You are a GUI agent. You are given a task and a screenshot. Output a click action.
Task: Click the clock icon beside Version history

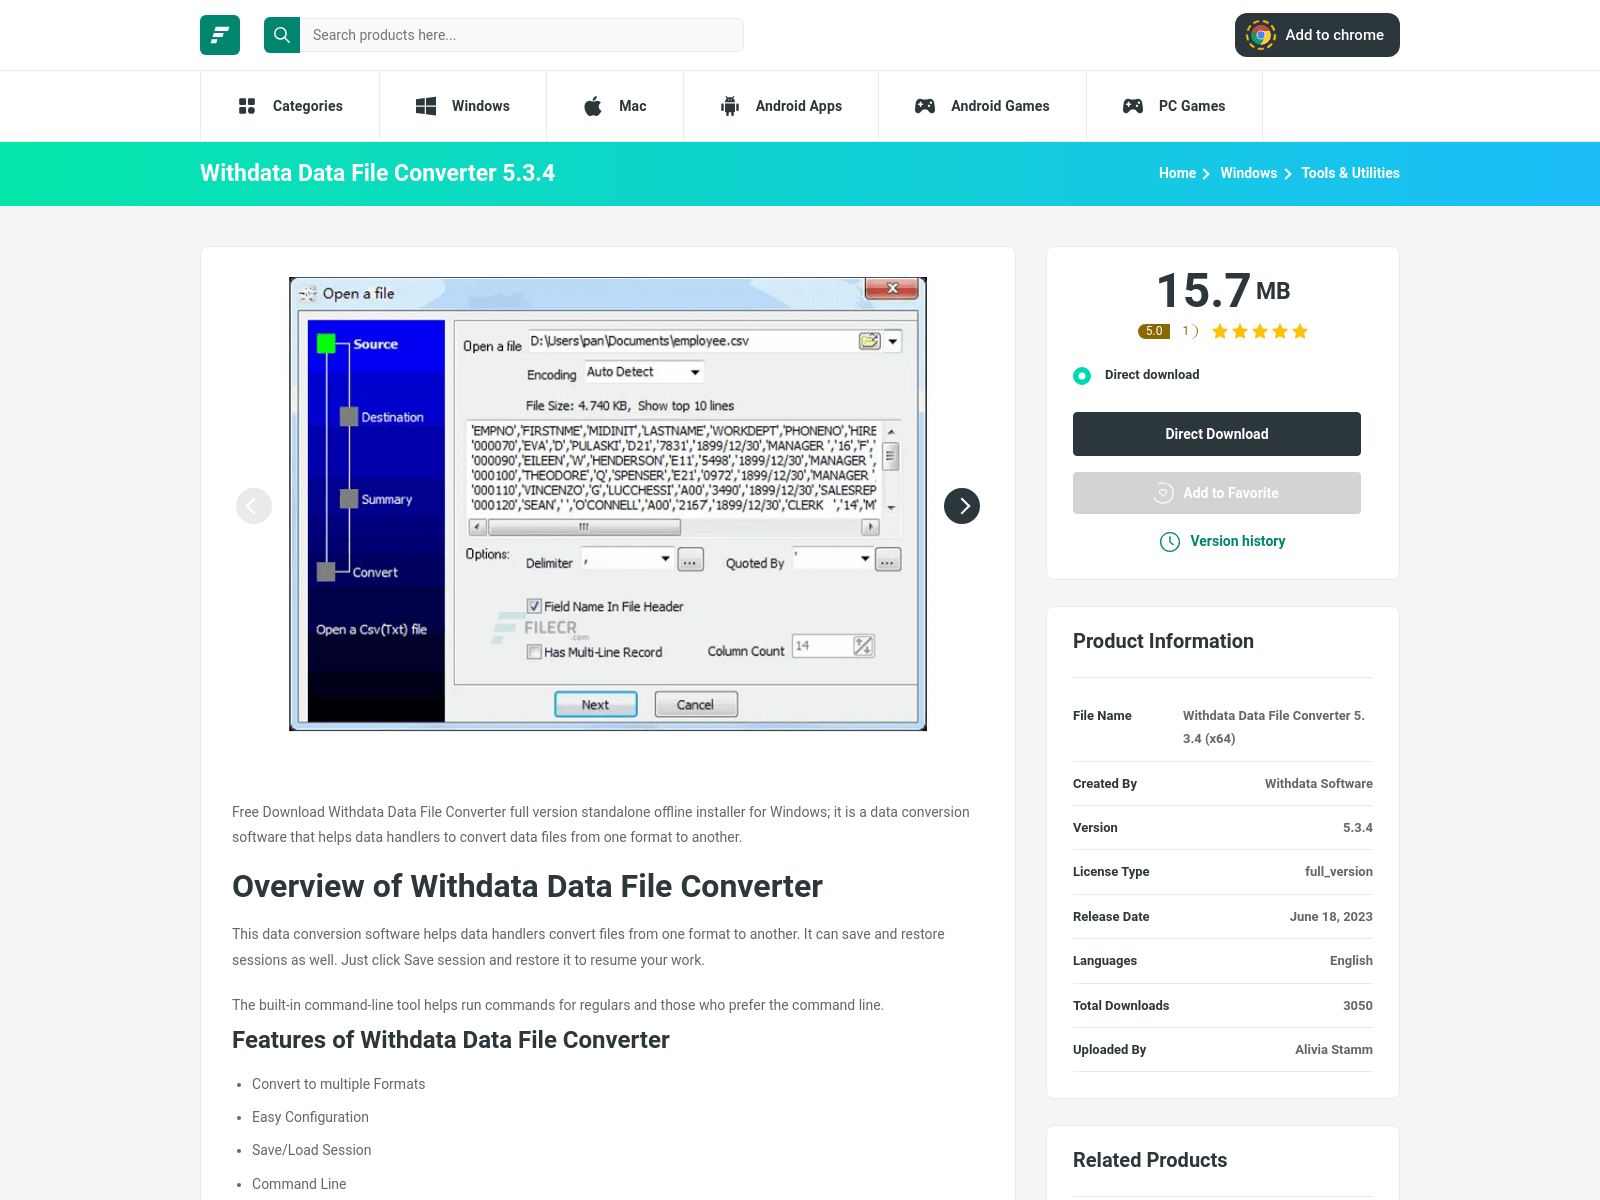point(1169,542)
